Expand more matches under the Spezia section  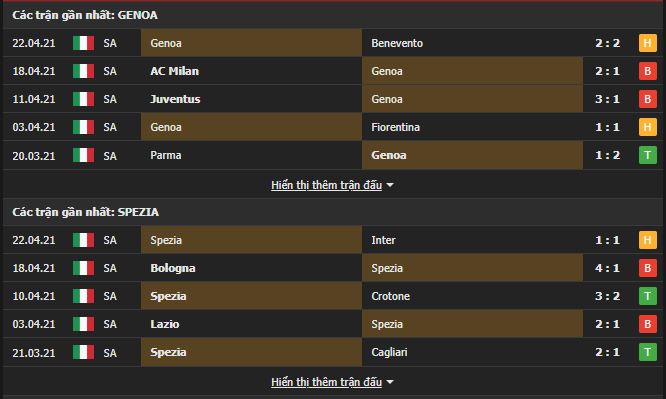pos(326,382)
